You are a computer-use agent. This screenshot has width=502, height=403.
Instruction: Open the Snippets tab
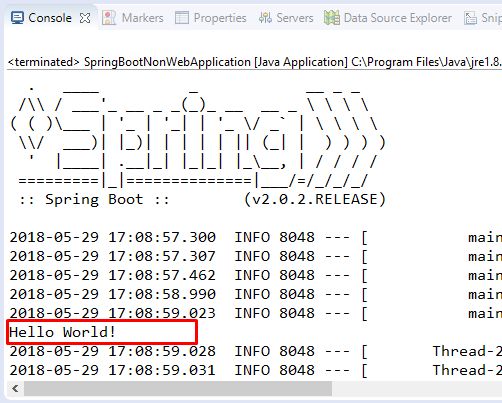[x=483, y=18]
